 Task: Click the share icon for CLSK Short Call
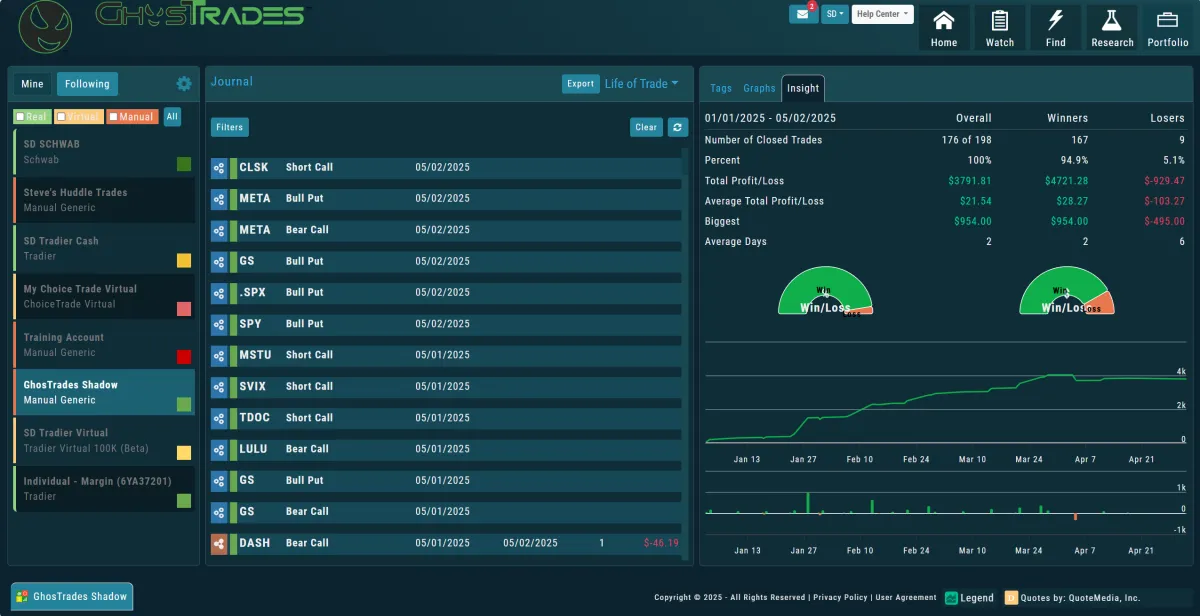click(x=219, y=168)
